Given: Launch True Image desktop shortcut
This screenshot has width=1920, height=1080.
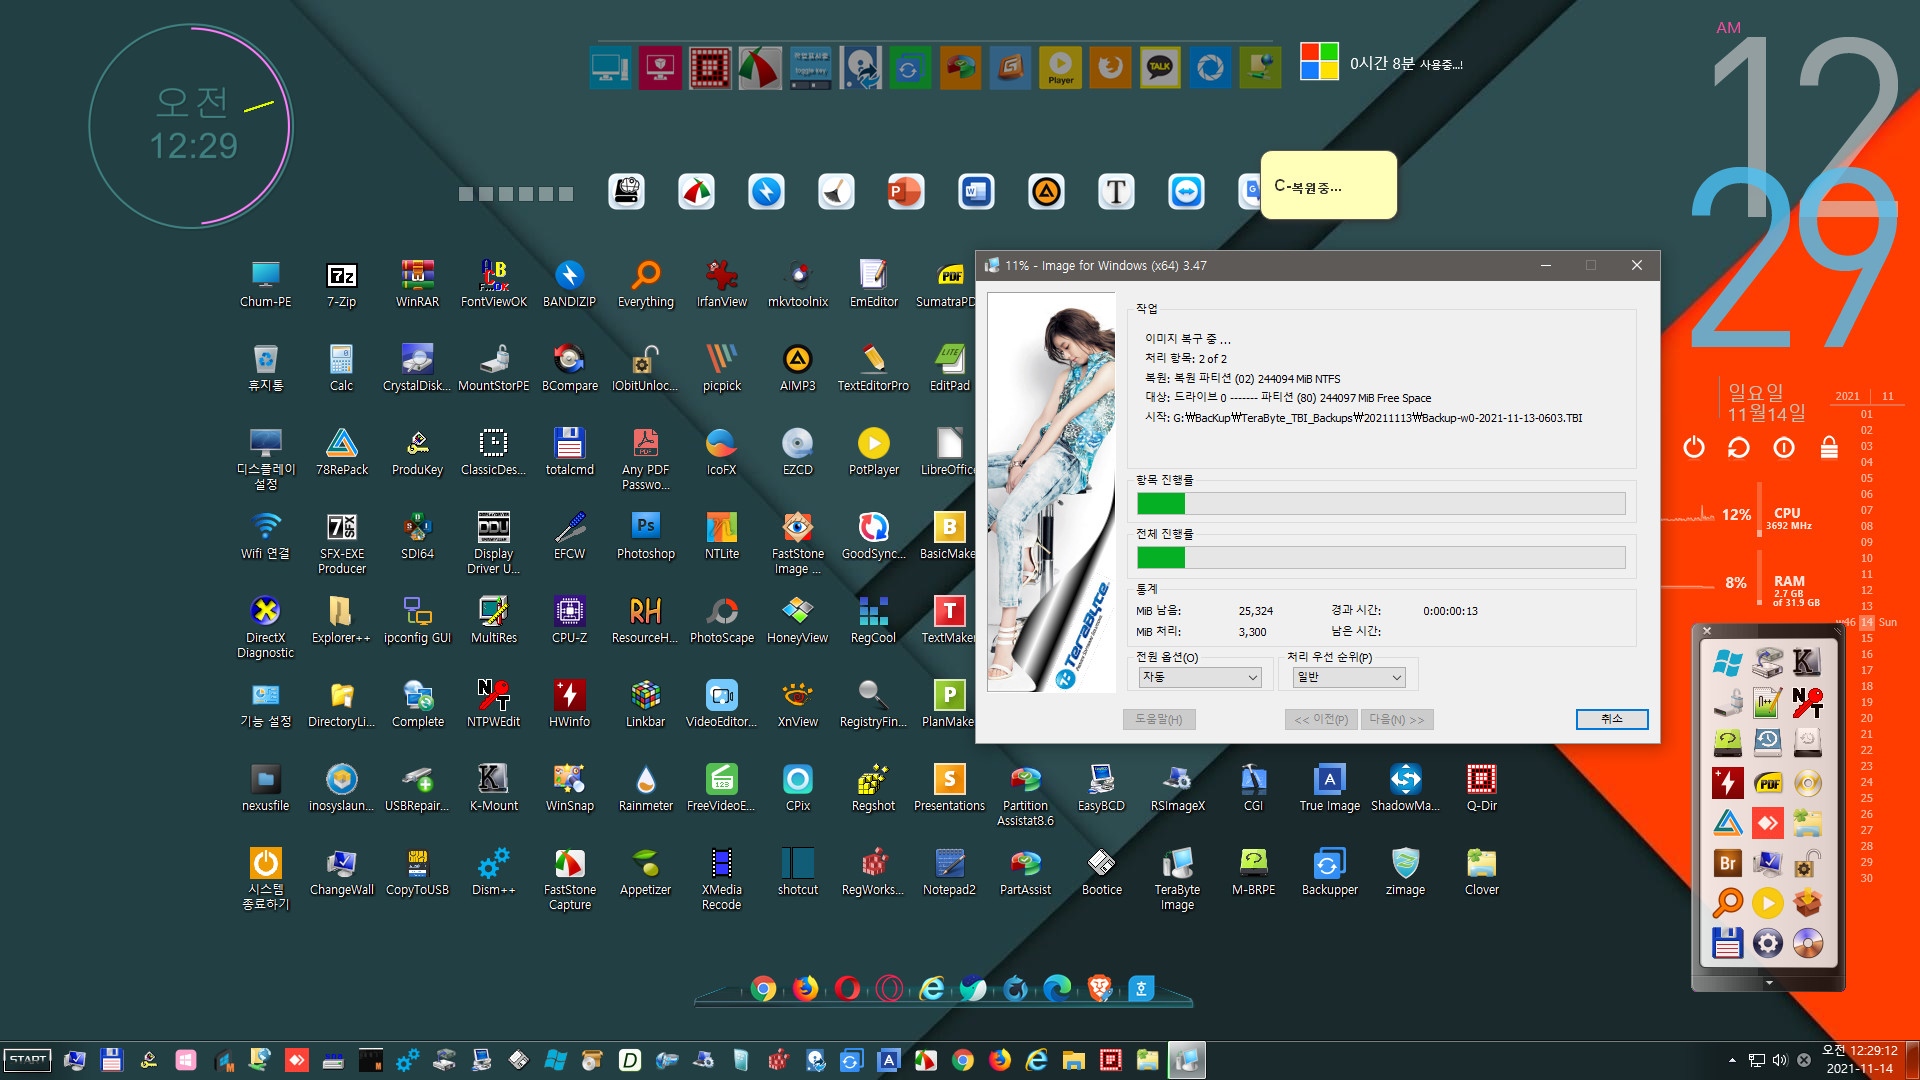Looking at the screenshot, I should pyautogui.click(x=1329, y=788).
